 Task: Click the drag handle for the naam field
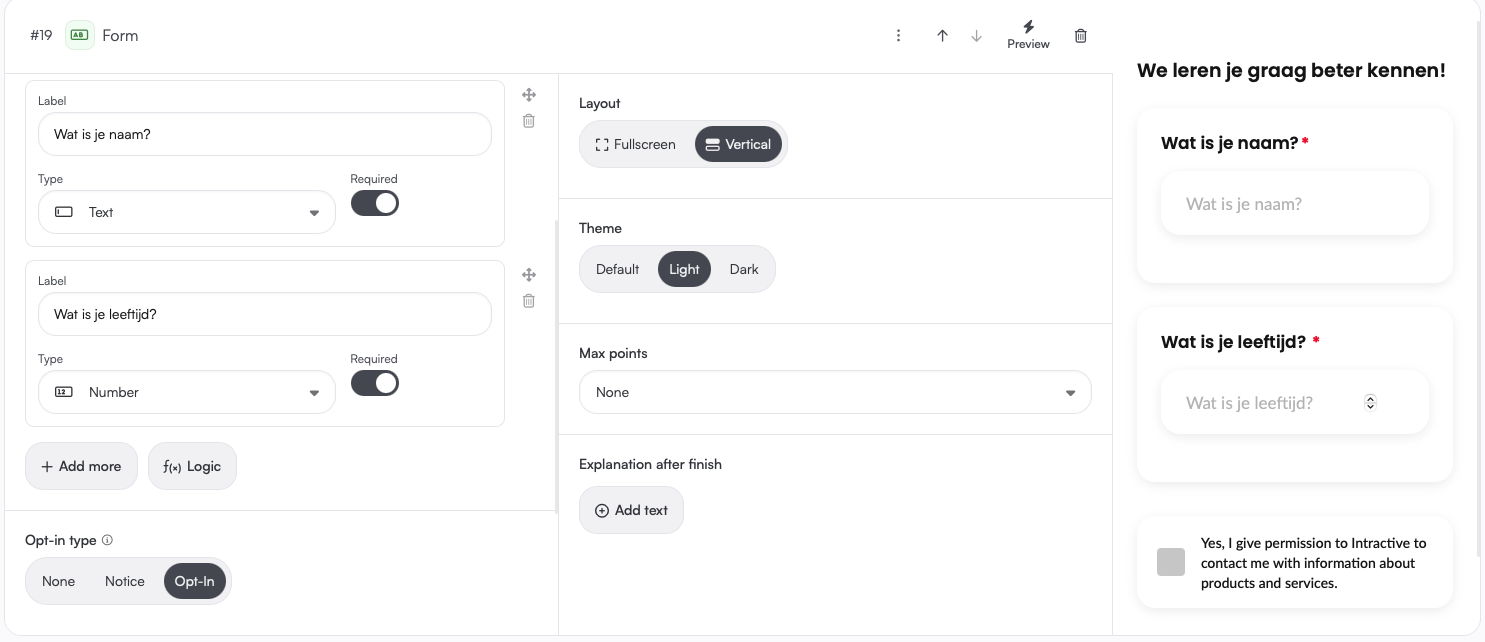point(529,95)
